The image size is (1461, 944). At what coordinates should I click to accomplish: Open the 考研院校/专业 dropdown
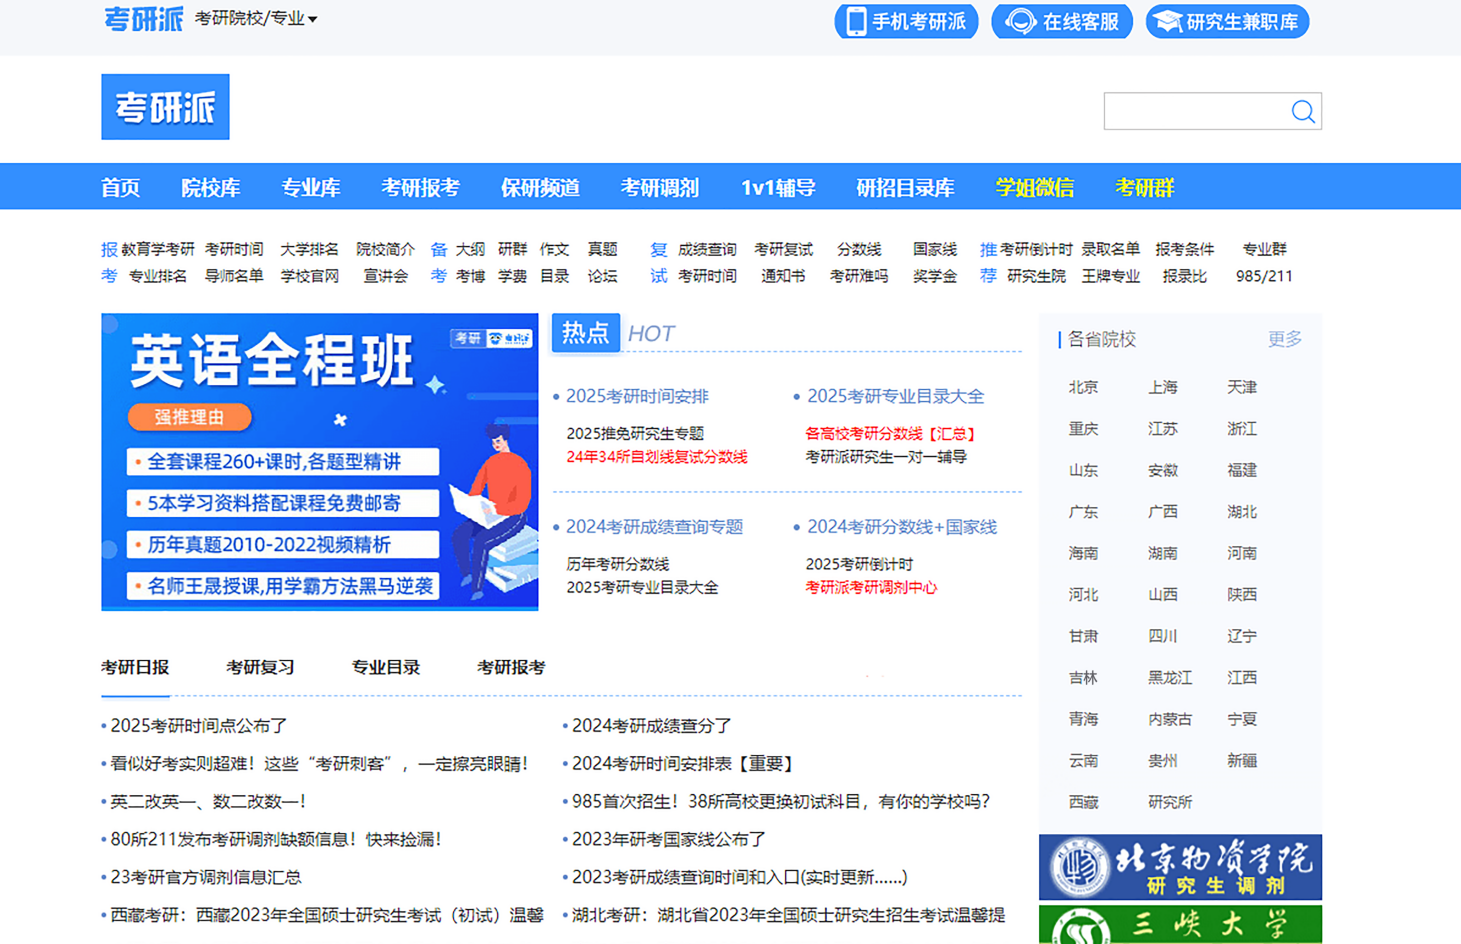(252, 18)
